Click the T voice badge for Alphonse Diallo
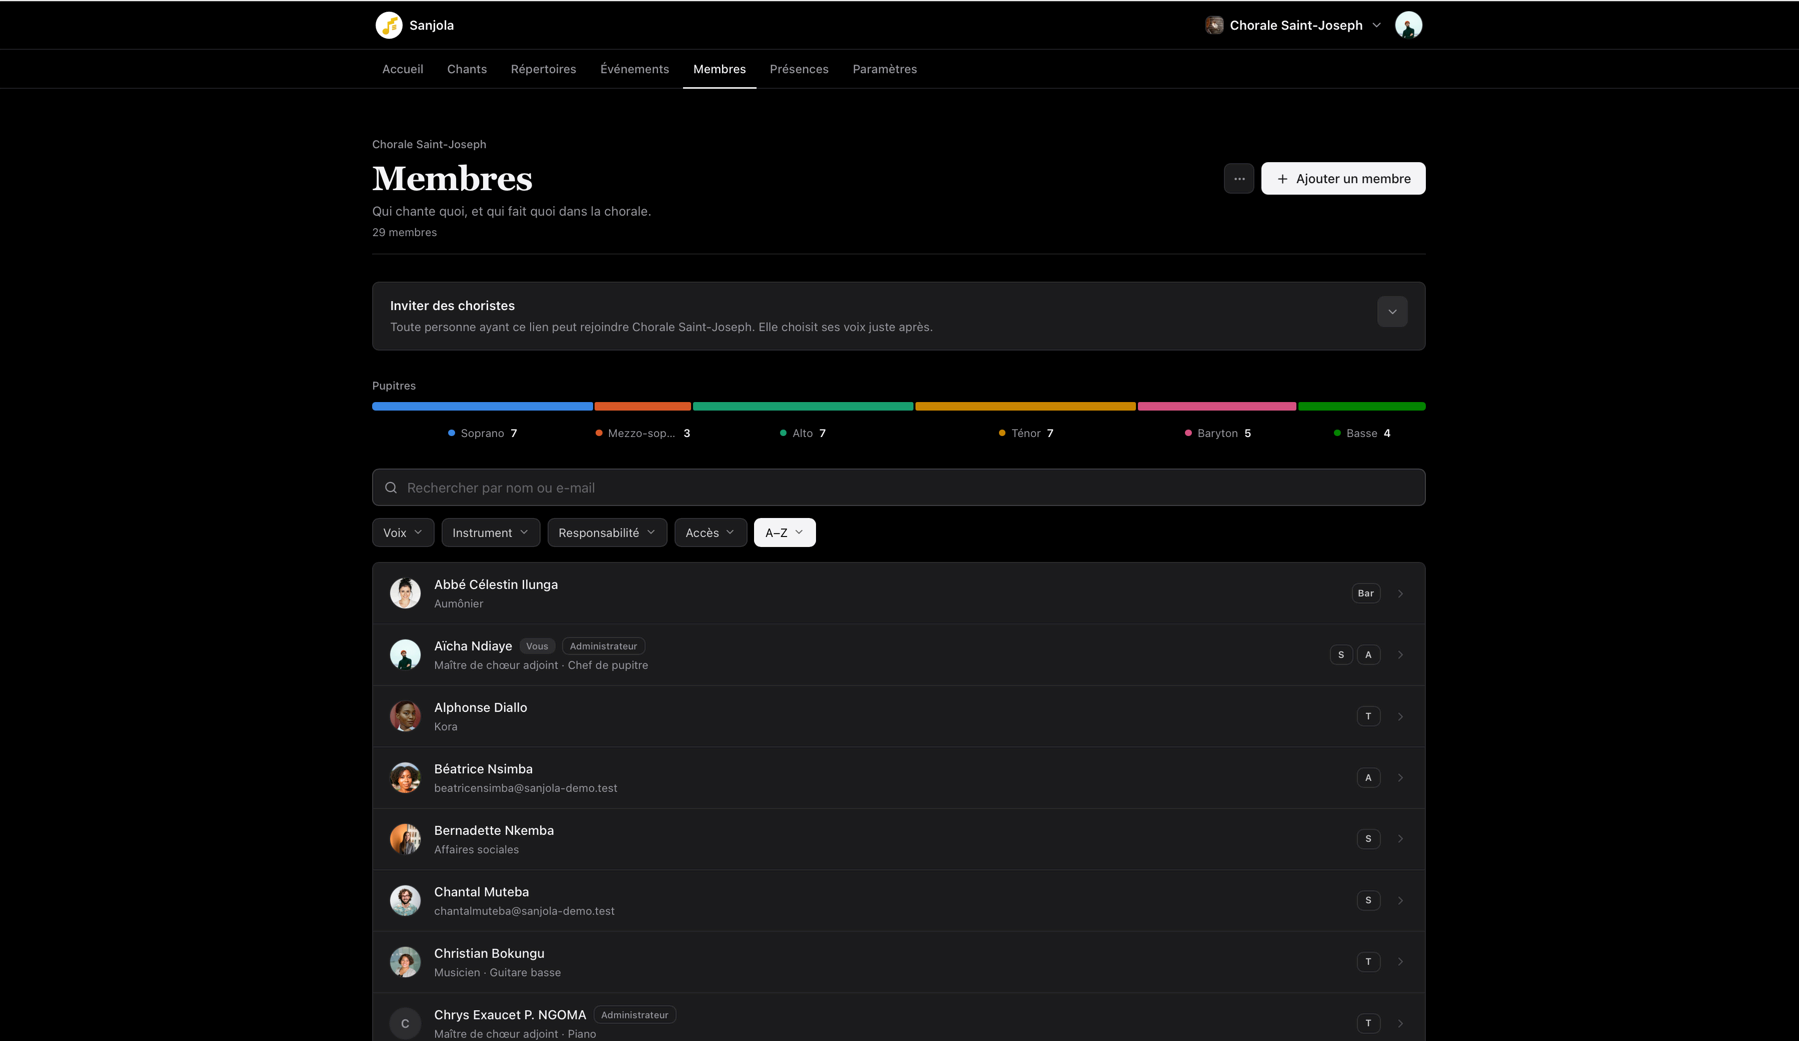The width and height of the screenshot is (1799, 1041). coord(1368,717)
